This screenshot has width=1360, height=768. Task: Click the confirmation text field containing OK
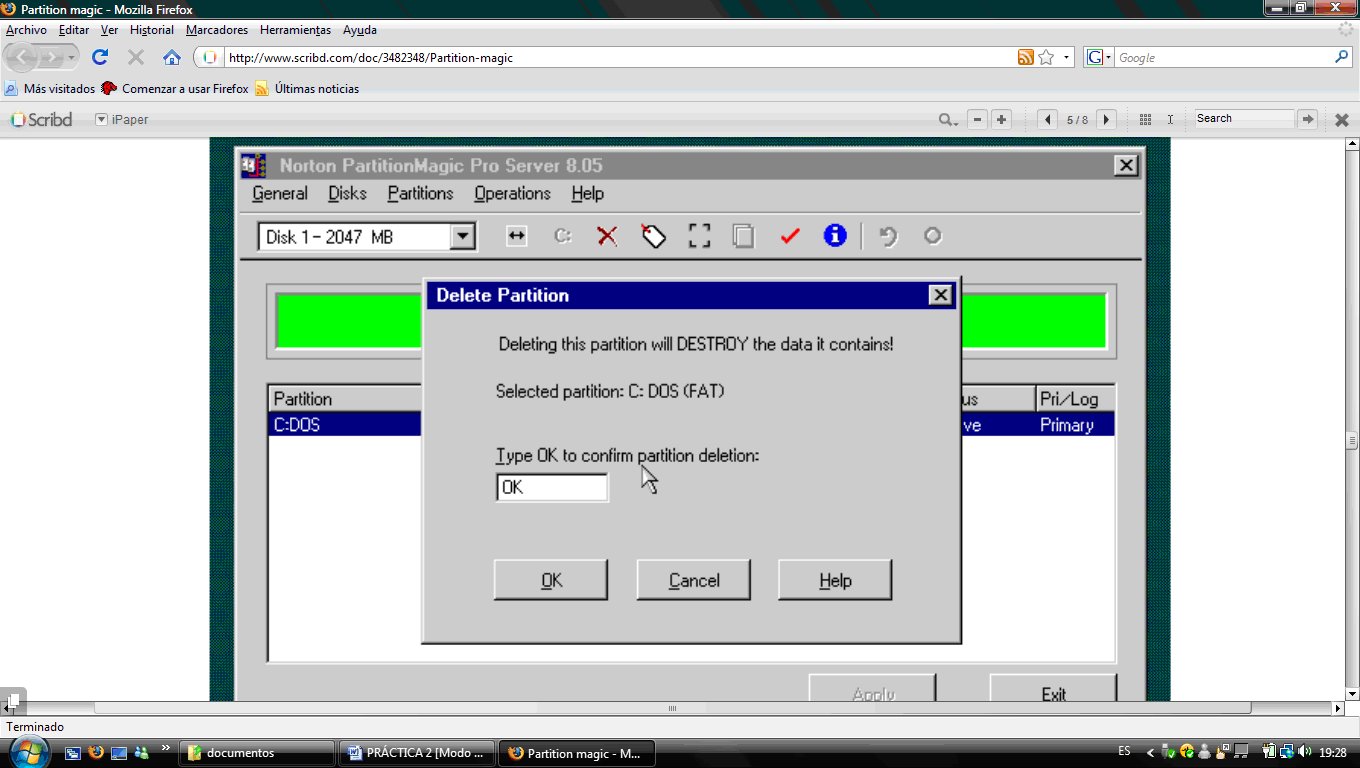(552, 487)
